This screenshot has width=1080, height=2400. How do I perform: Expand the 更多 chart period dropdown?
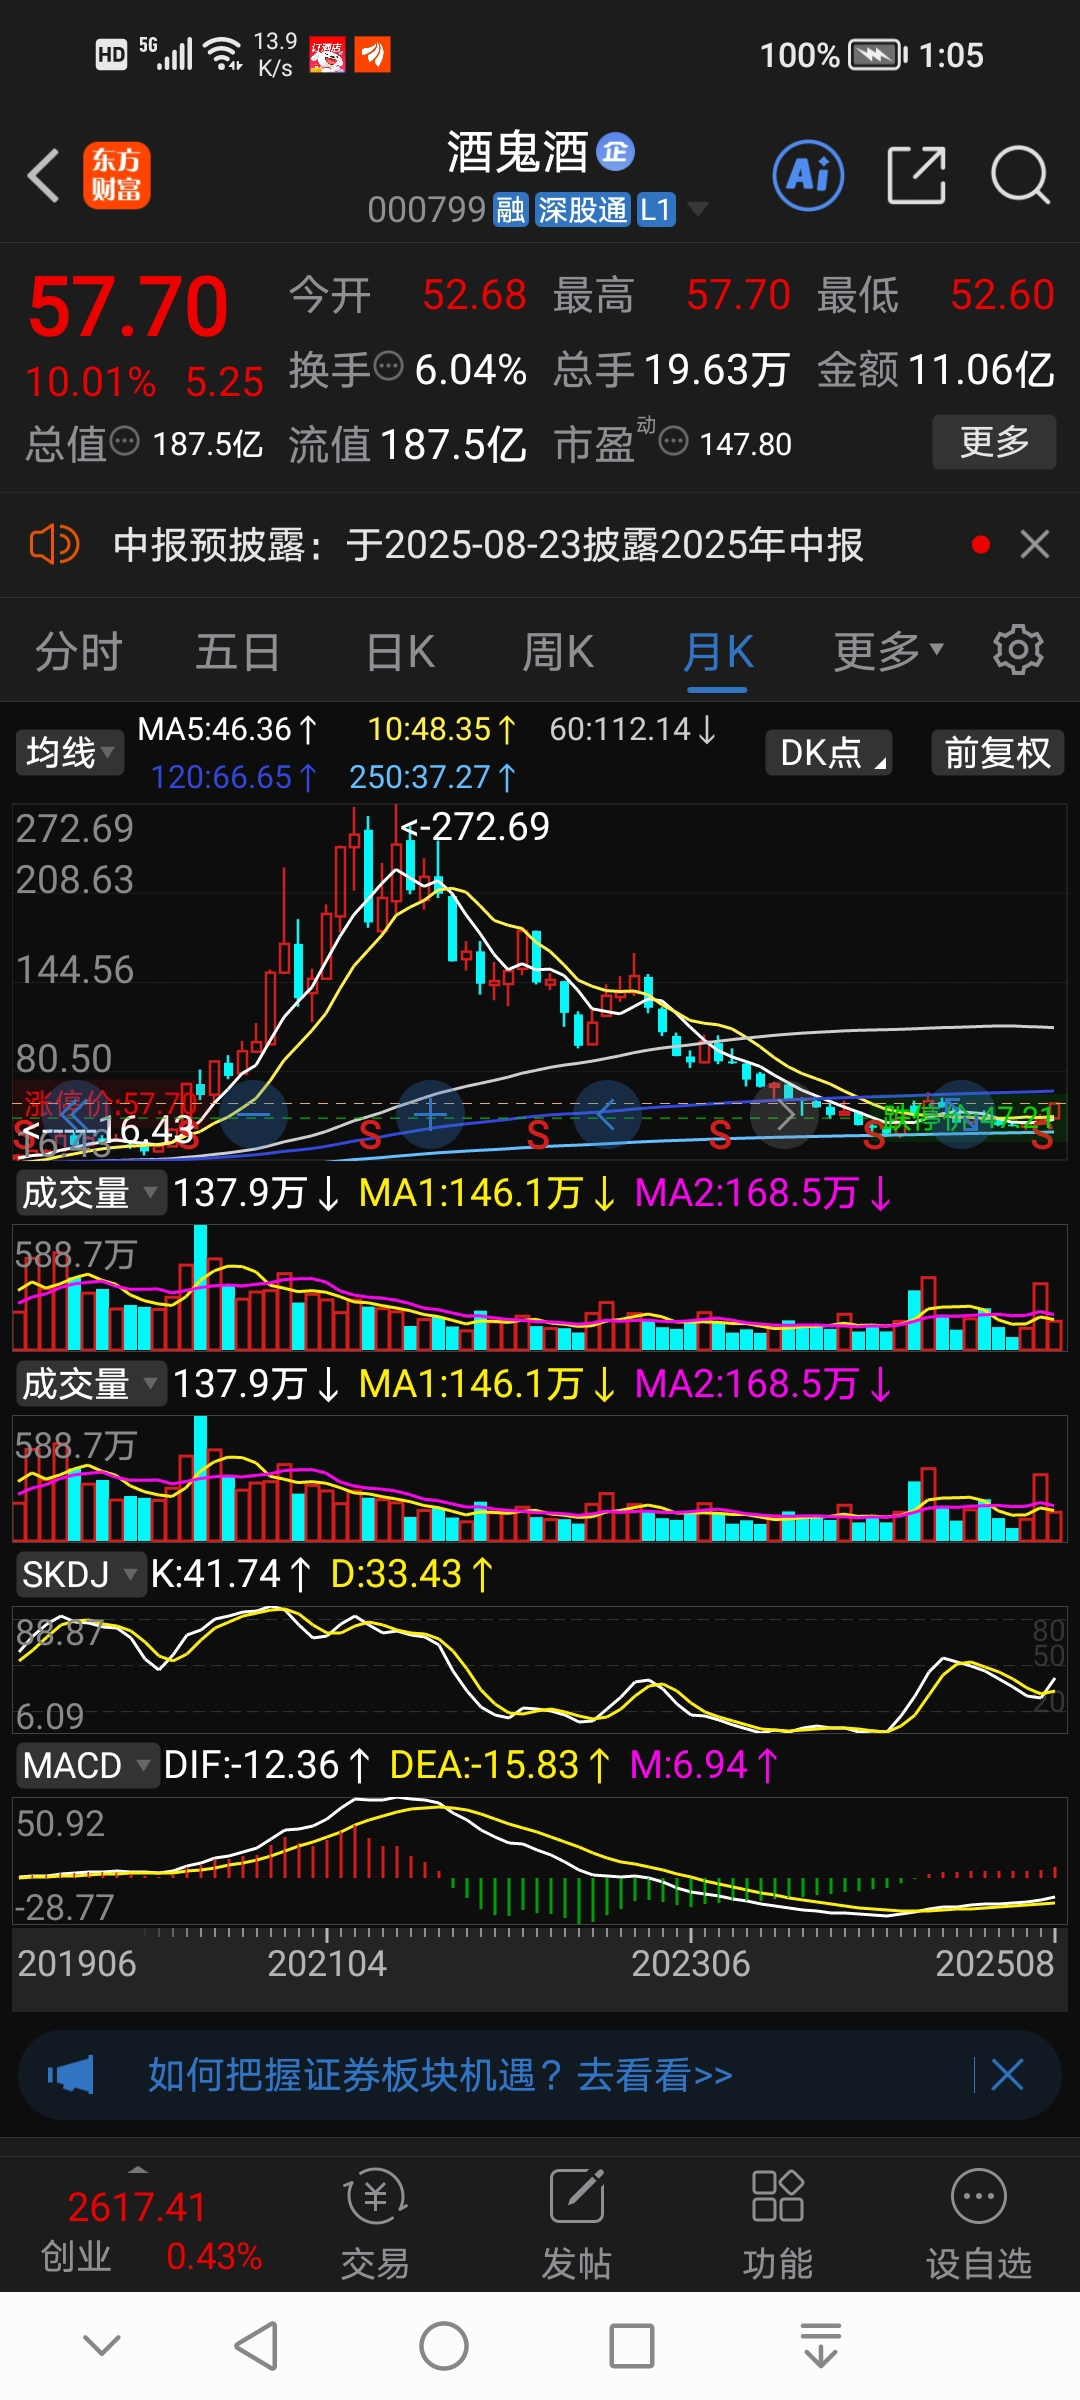coord(889,652)
